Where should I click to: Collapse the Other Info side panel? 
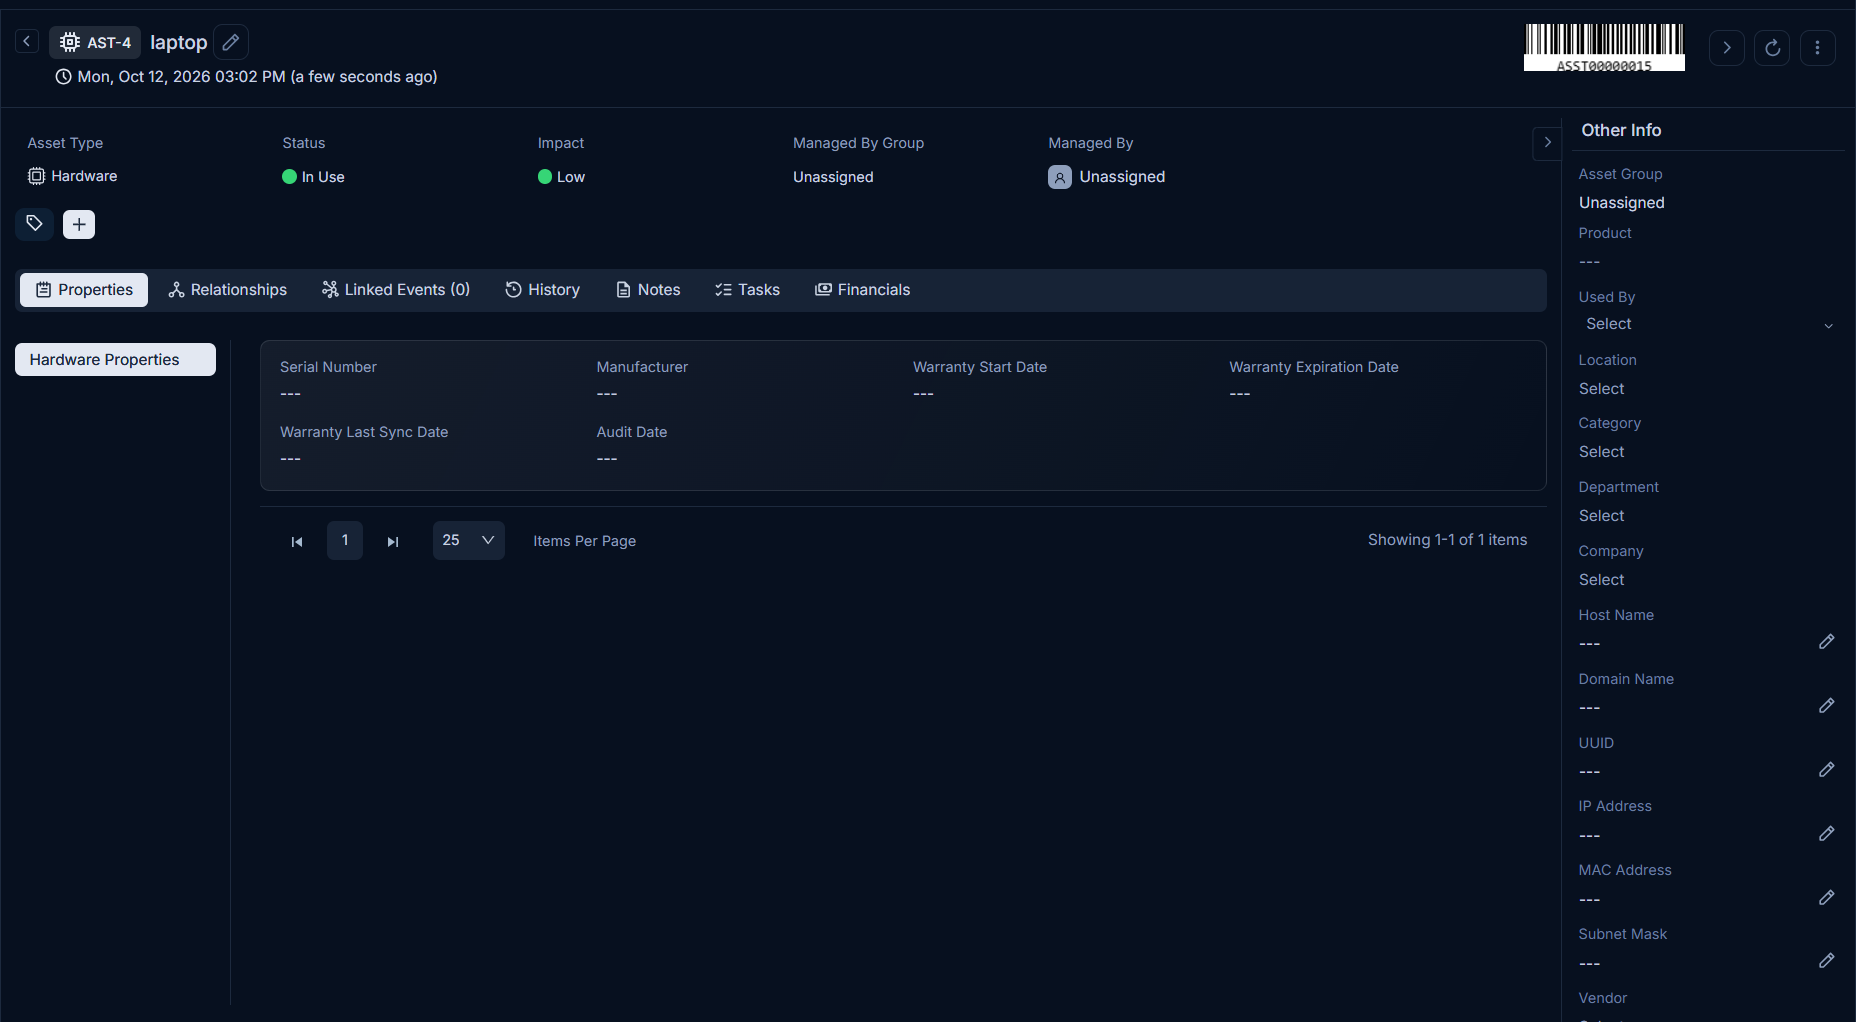click(1547, 142)
